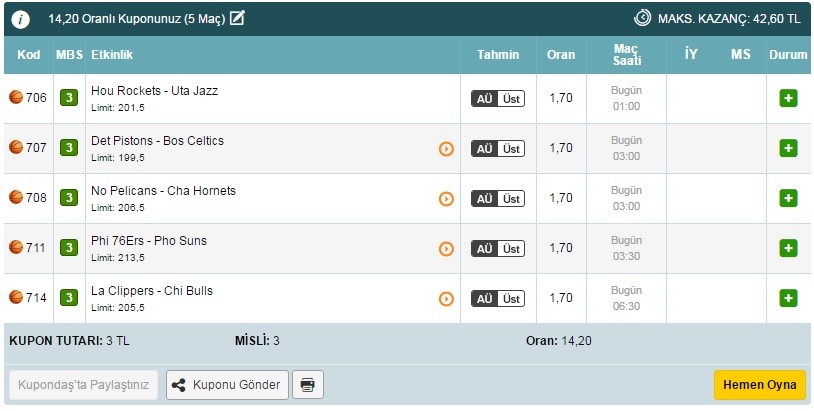Image resolution: width=814 pixels, height=411 pixels.
Task: Expand Det Pistons row with green plus
Action: coord(788,148)
